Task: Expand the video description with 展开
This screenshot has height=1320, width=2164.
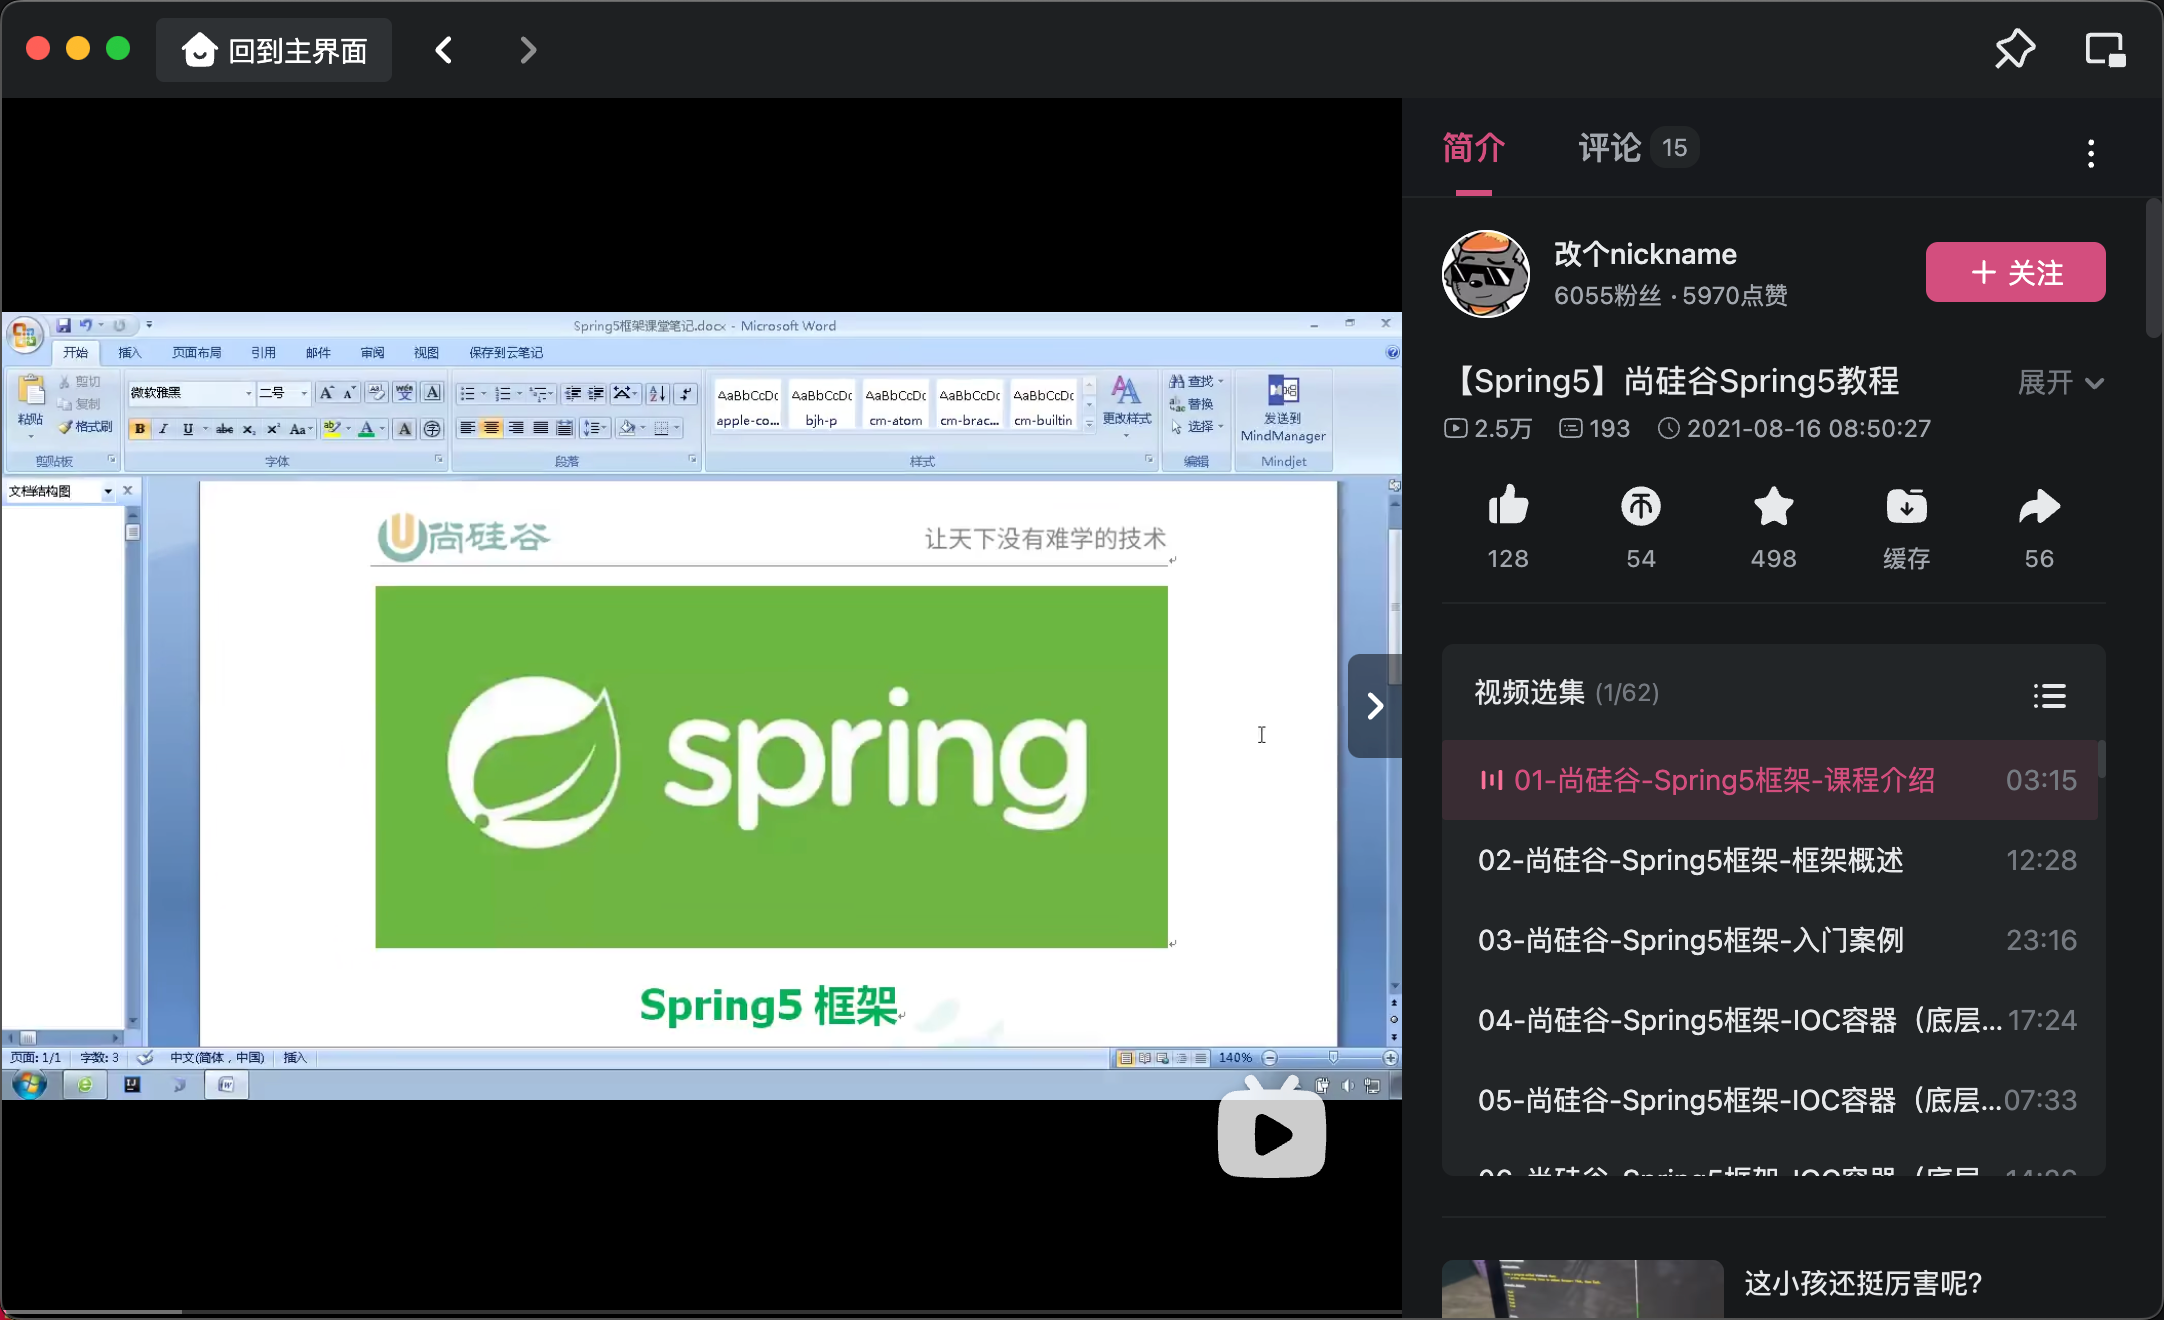Action: (x=2060, y=382)
